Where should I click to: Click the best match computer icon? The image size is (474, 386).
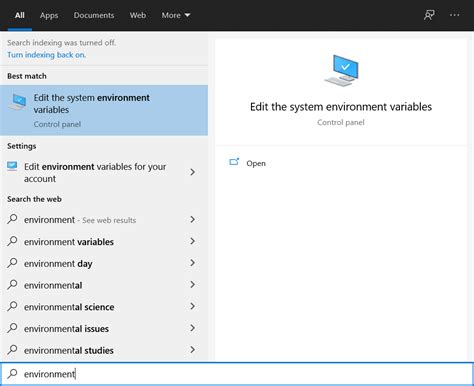(x=17, y=102)
